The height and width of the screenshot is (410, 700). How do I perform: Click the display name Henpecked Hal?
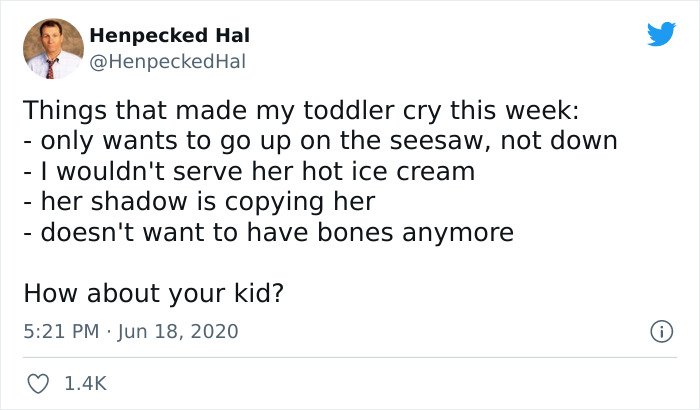(x=170, y=36)
